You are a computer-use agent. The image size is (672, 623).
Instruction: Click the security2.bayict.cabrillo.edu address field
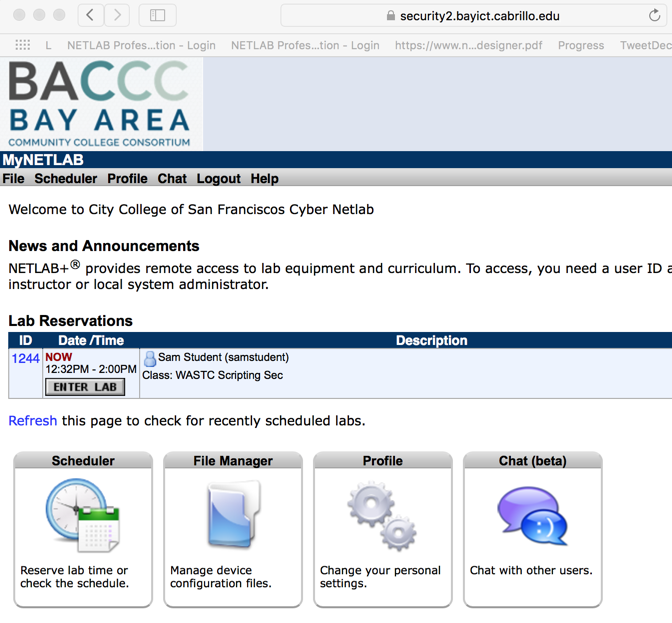point(473,16)
